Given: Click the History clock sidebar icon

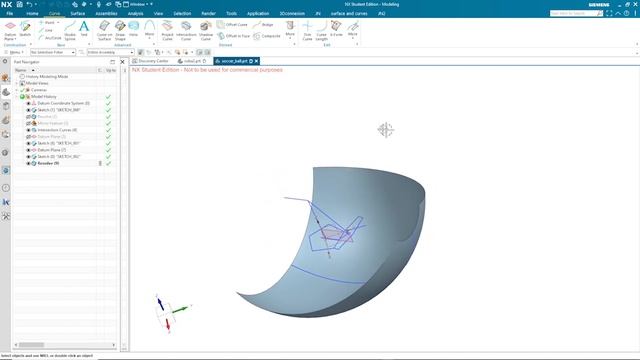Looking at the screenshot, I should click(6, 188).
